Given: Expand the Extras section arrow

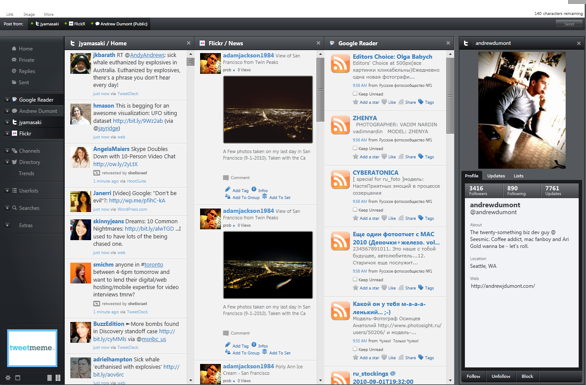Looking at the screenshot, I should click(7, 225).
